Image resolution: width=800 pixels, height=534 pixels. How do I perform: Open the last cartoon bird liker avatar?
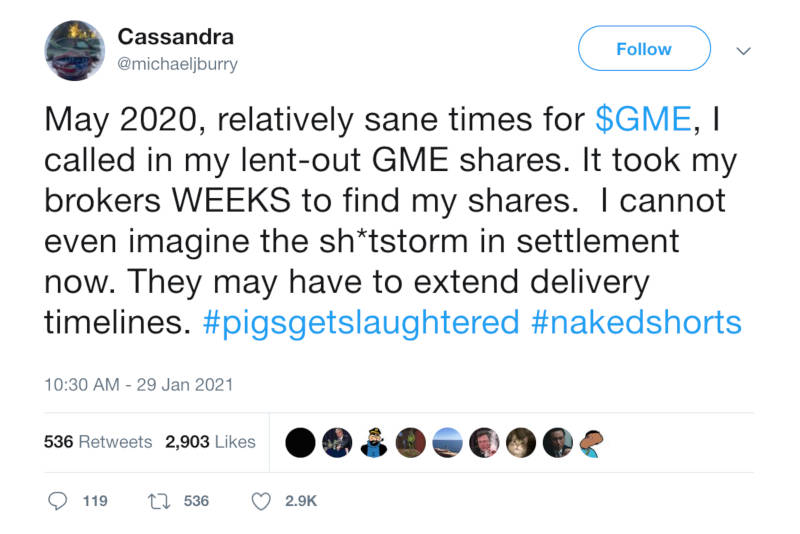tap(592, 443)
